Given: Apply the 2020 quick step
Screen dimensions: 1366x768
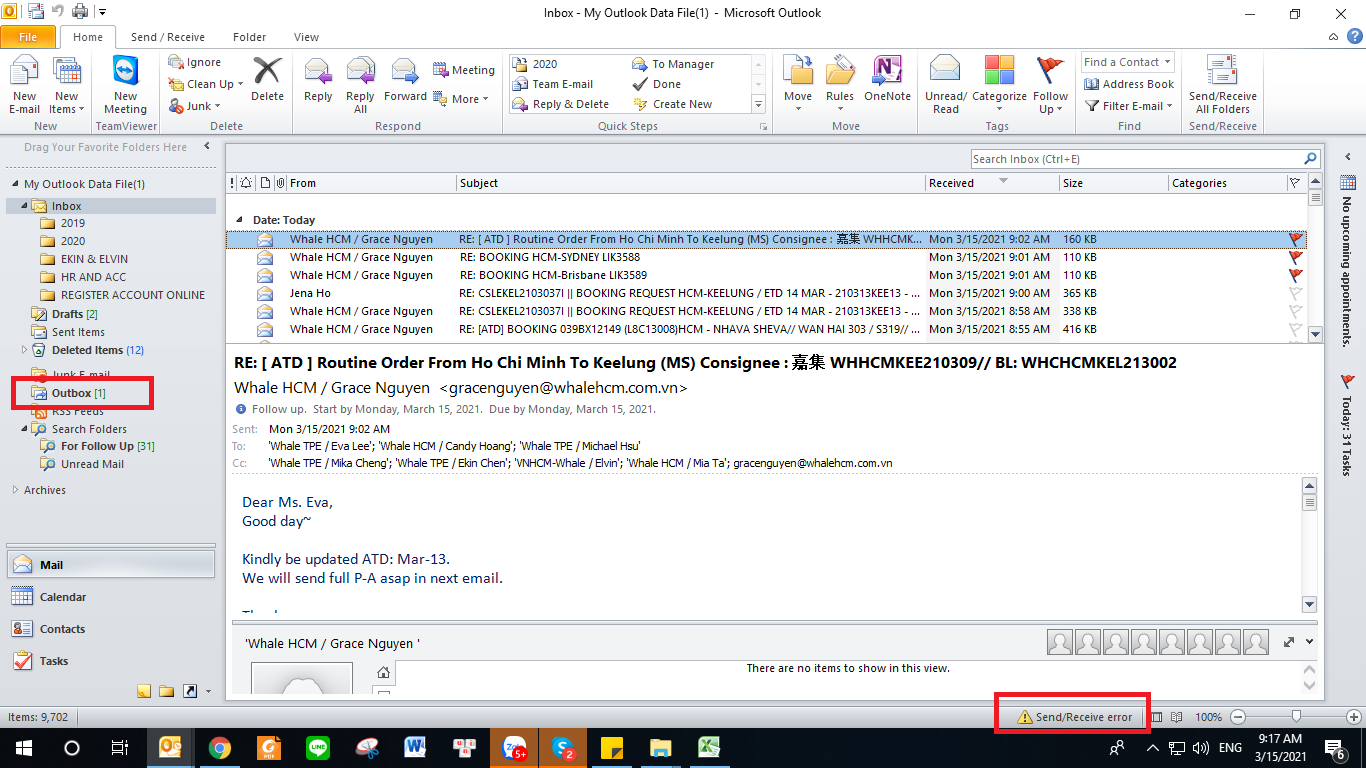Looking at the screenshot, I should (x=535, y=64).
